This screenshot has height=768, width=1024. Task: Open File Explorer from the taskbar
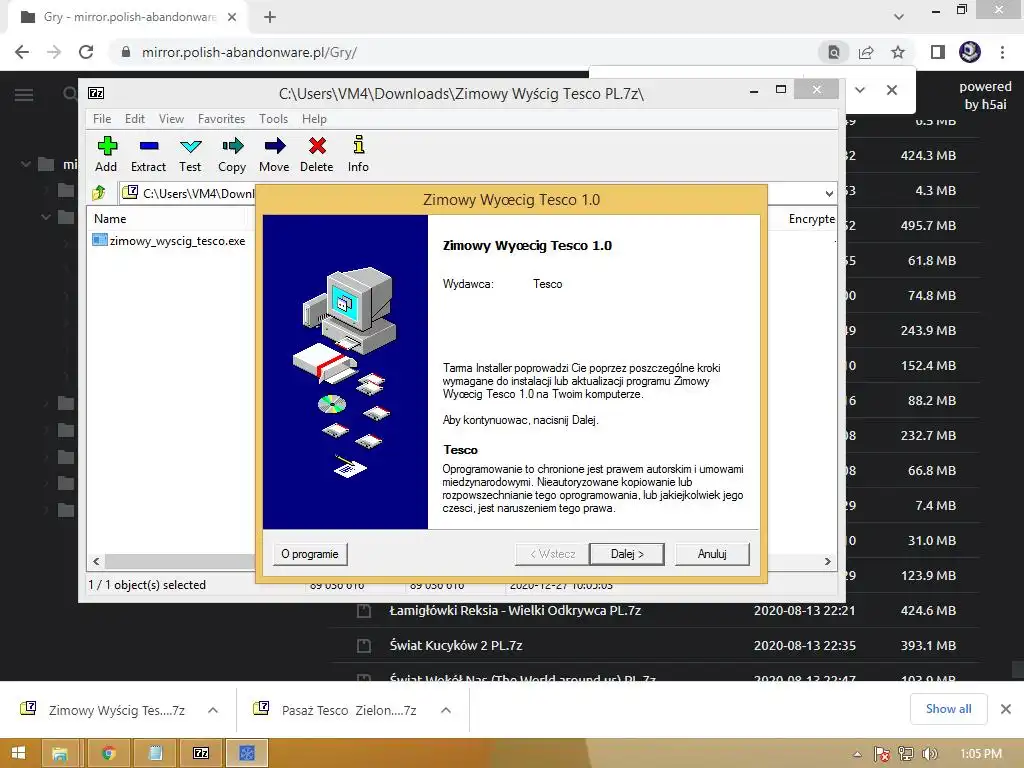coord(59,754)
